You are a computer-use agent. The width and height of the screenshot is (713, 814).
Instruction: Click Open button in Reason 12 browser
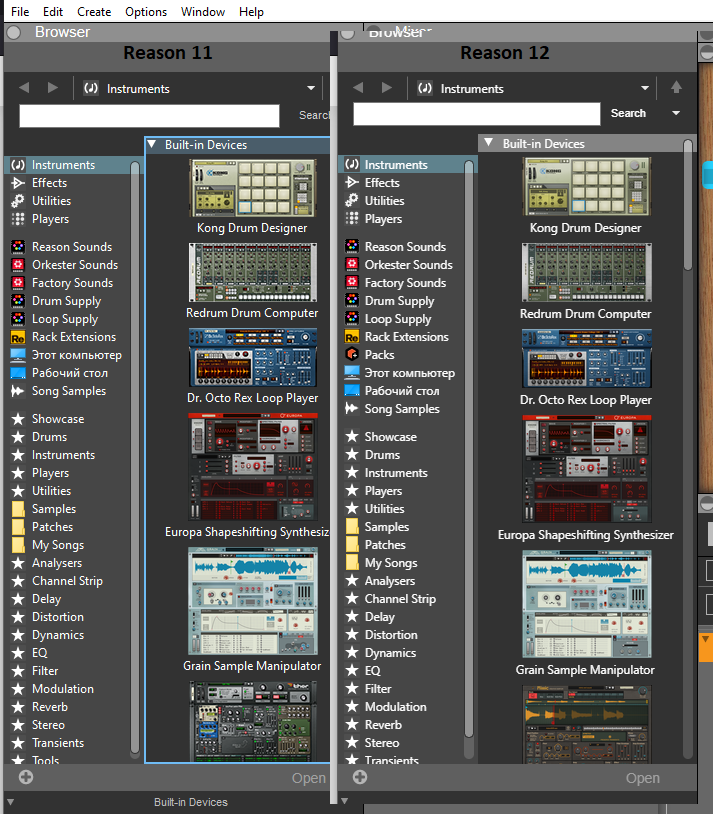point(642,778)
